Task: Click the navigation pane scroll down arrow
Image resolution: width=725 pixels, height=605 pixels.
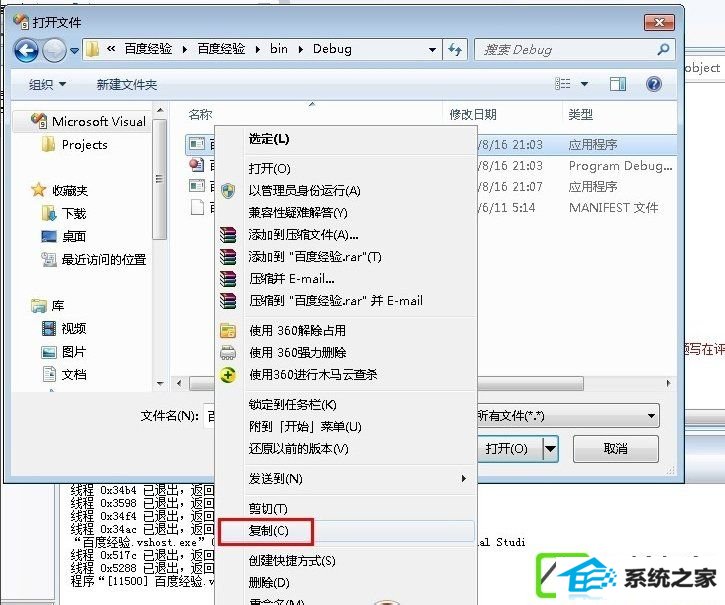Action: 160,383
